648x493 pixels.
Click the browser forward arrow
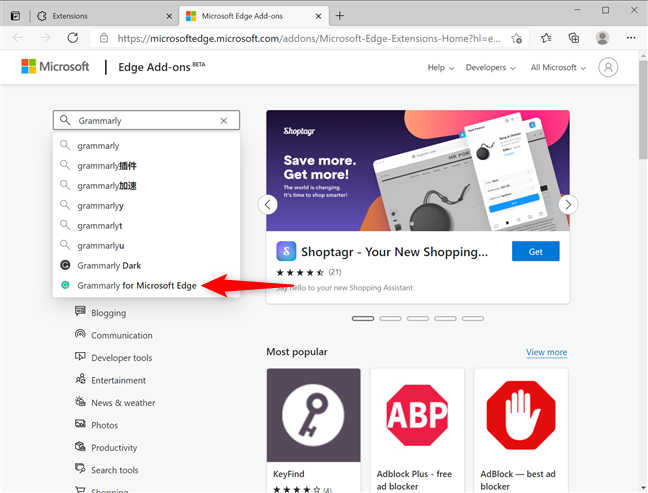(x=45, y=38)
